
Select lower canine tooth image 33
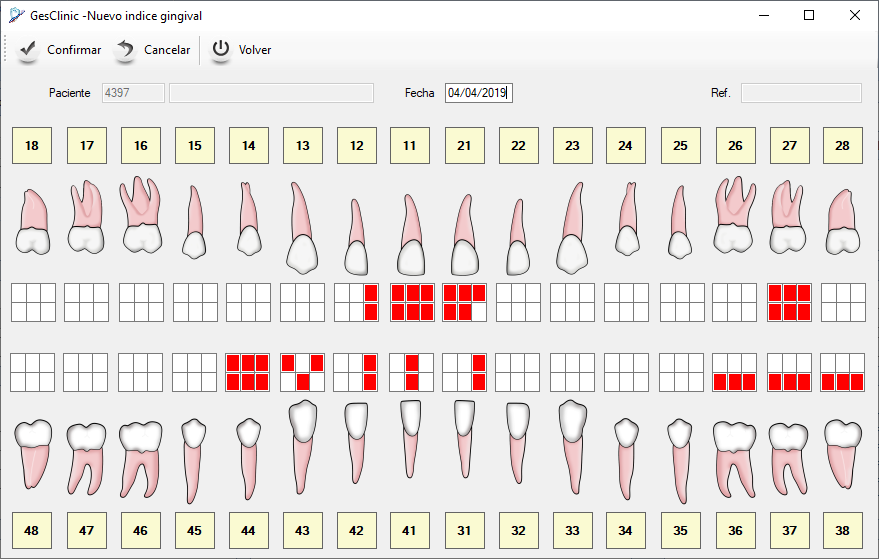572,447
